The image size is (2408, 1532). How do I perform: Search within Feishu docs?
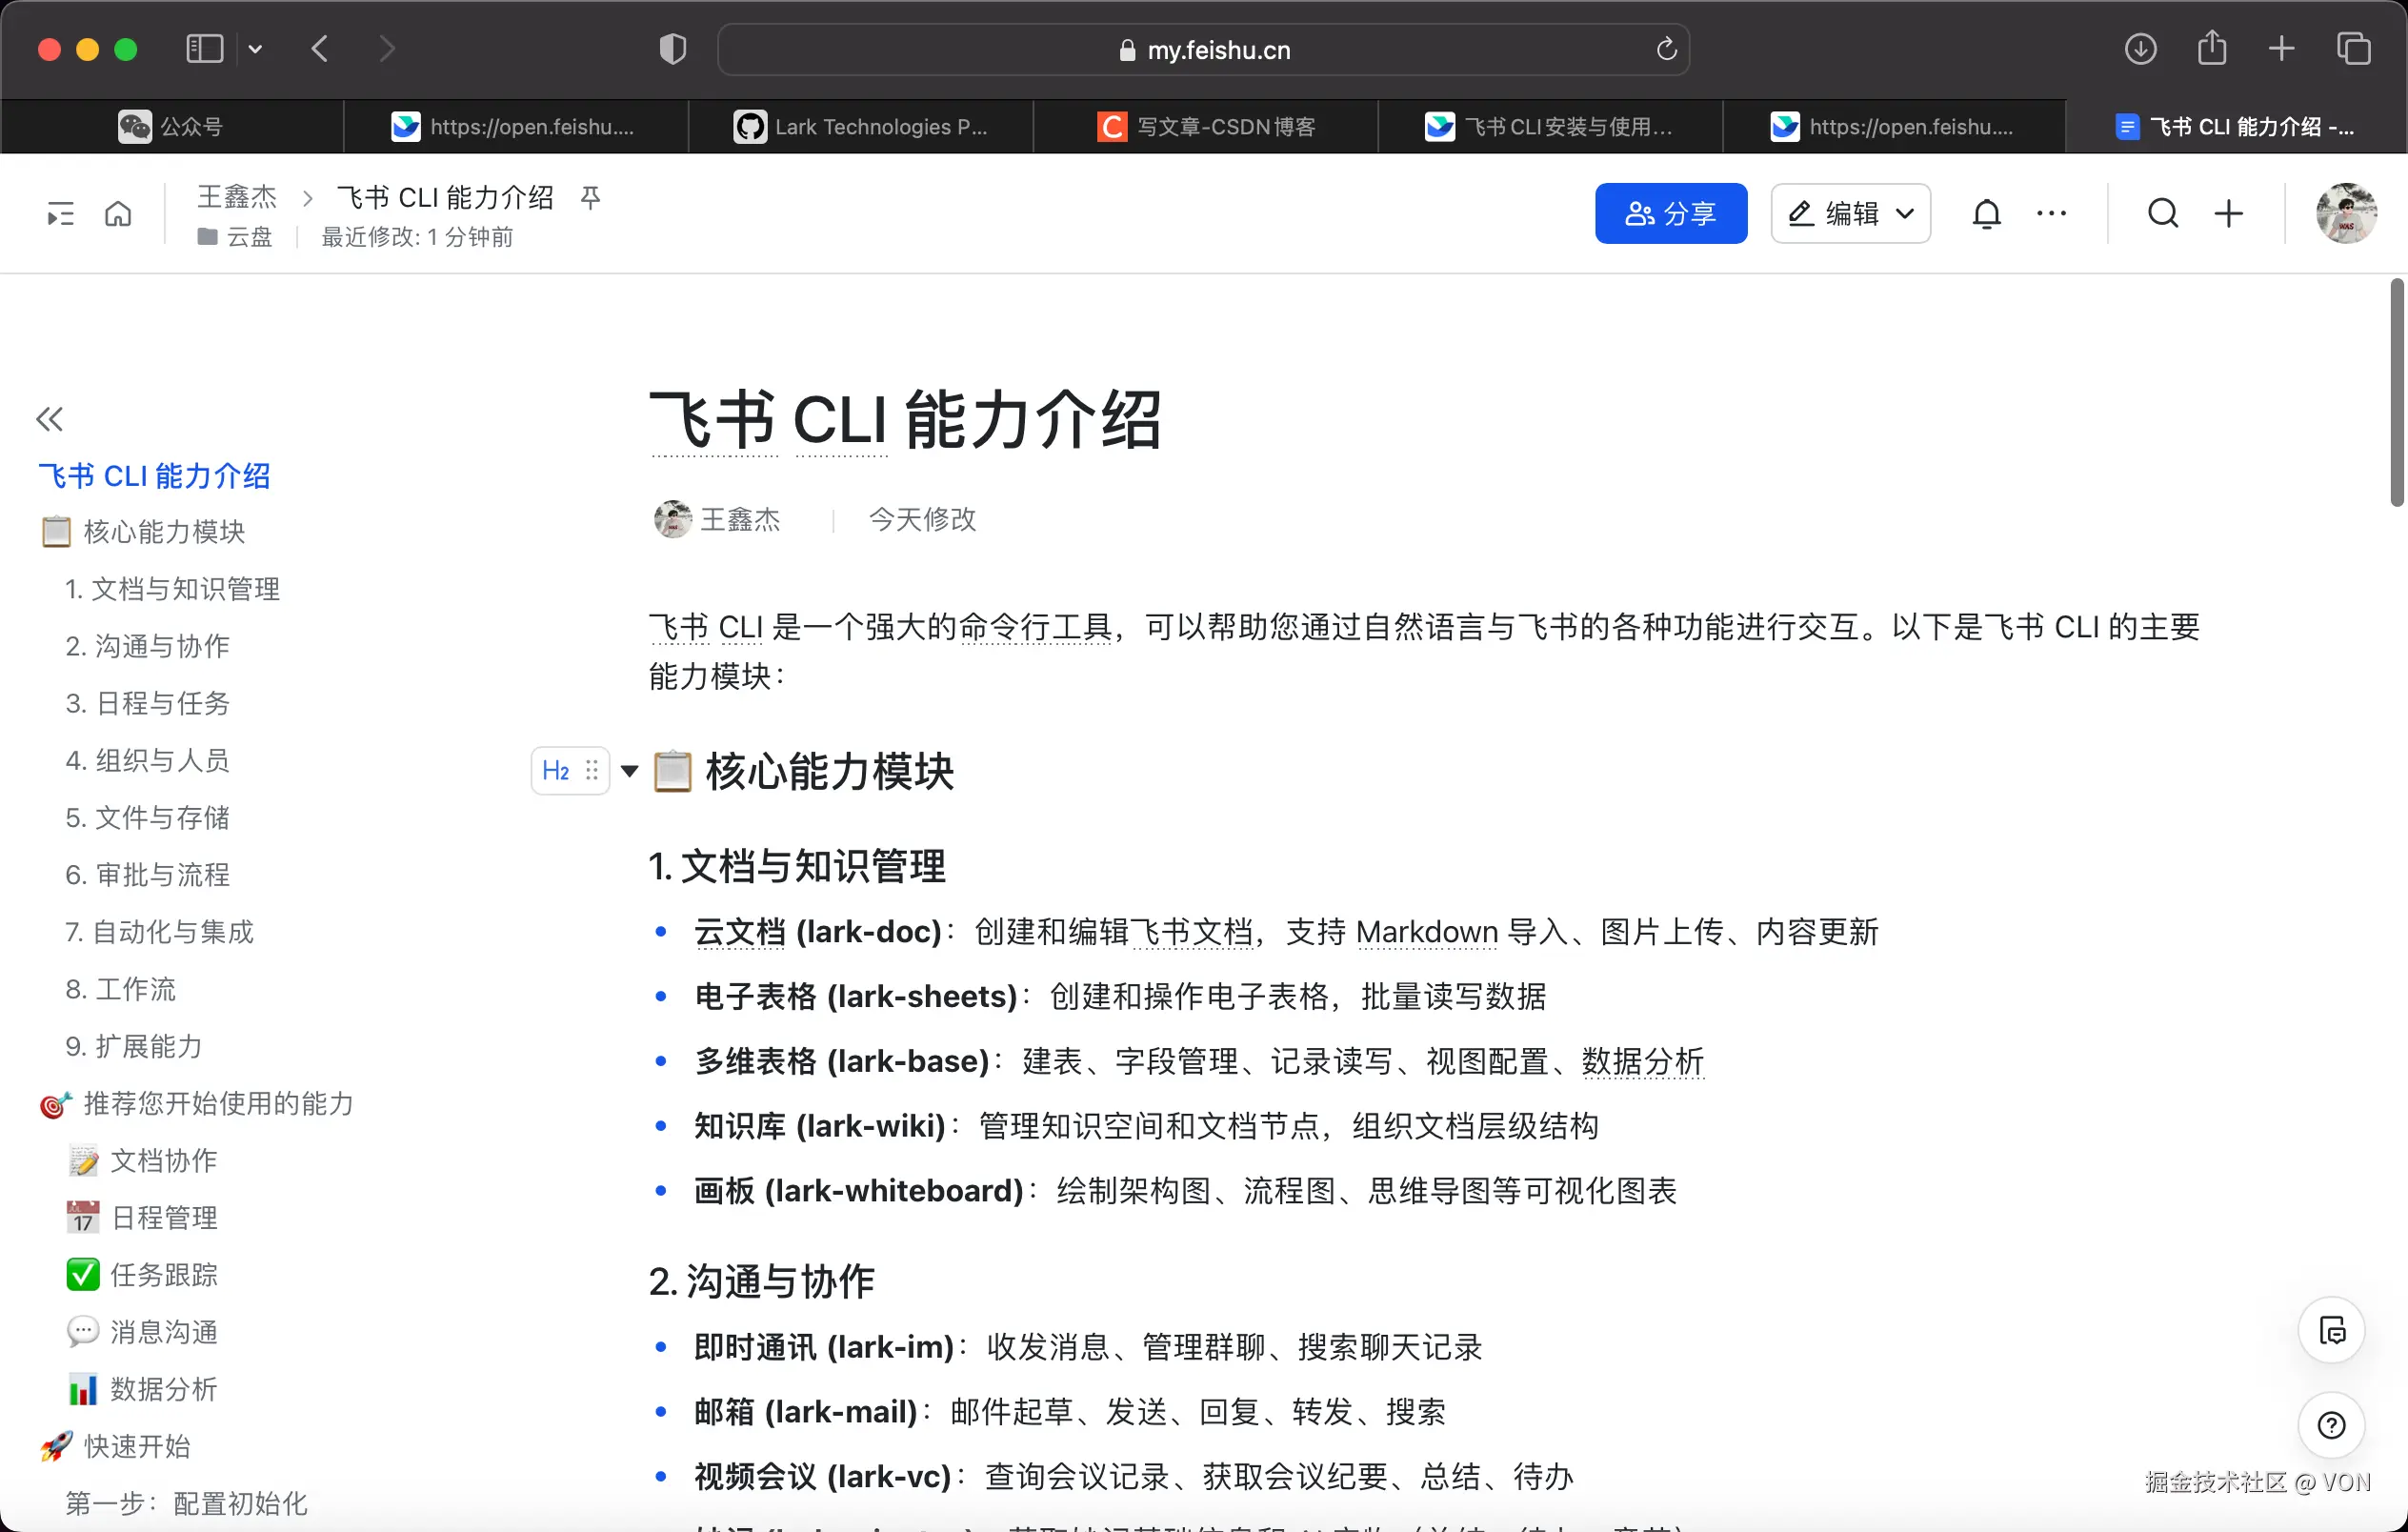point(2163,213)
